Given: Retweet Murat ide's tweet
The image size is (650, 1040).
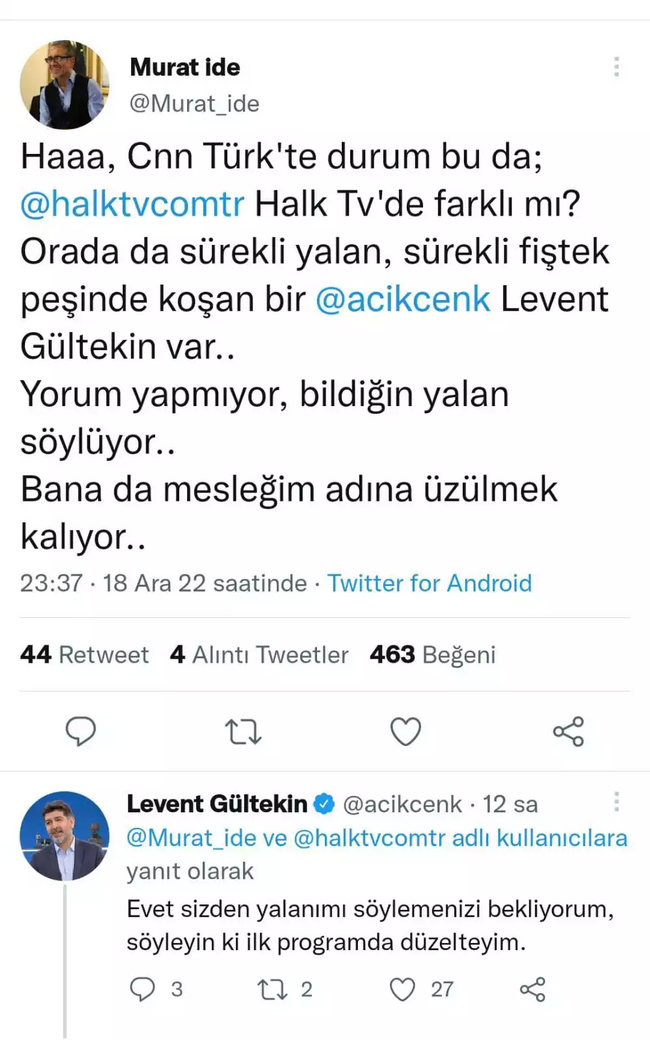Looking at the screenshot, I should [x=243, y=731].
